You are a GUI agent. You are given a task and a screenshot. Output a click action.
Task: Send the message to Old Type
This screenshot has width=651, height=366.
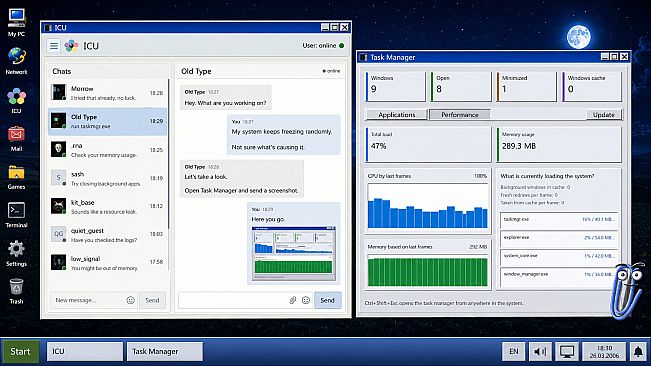(327, 300)
